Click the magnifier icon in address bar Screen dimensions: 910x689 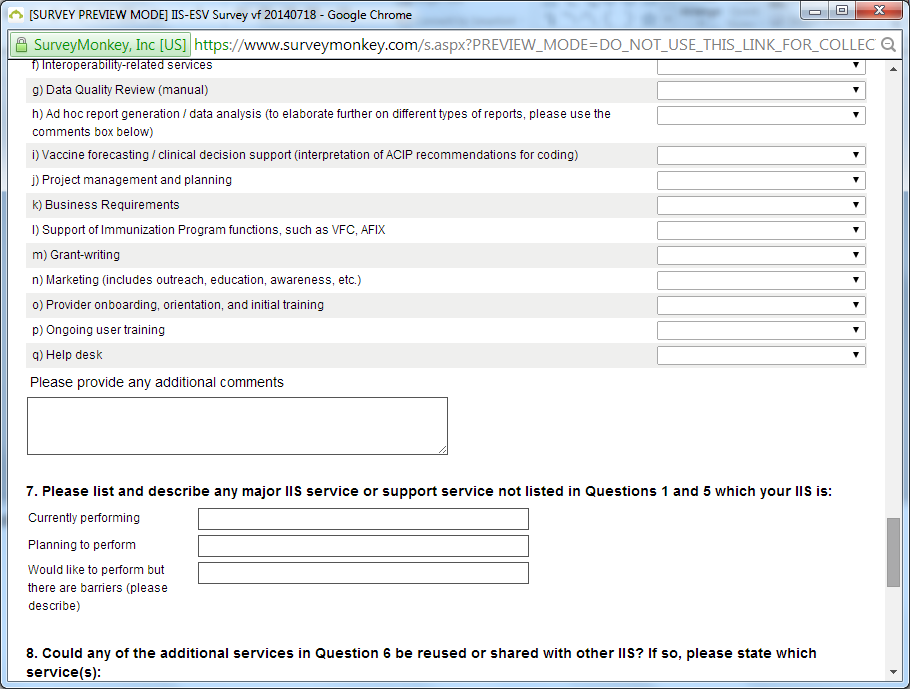888,45
